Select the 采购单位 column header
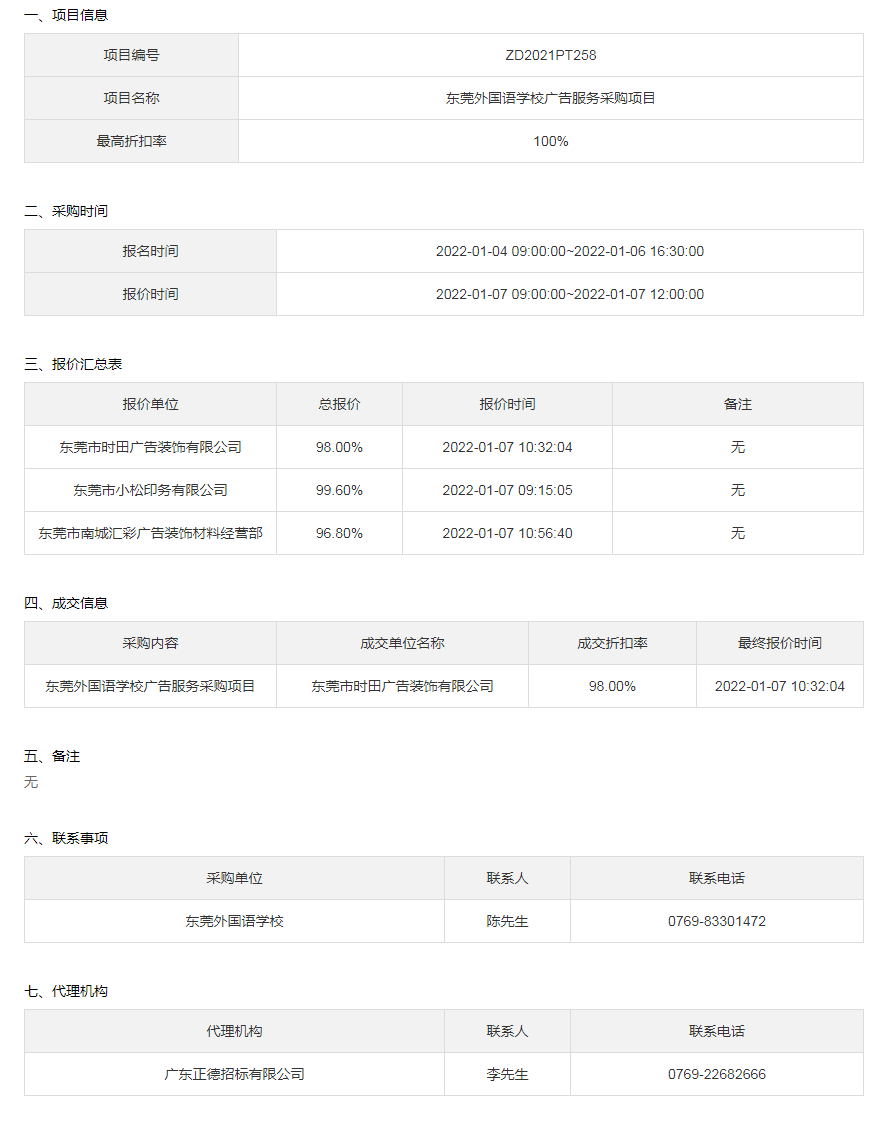The width and height of the screenshot is (879, 1127). (x=234, y=878)
